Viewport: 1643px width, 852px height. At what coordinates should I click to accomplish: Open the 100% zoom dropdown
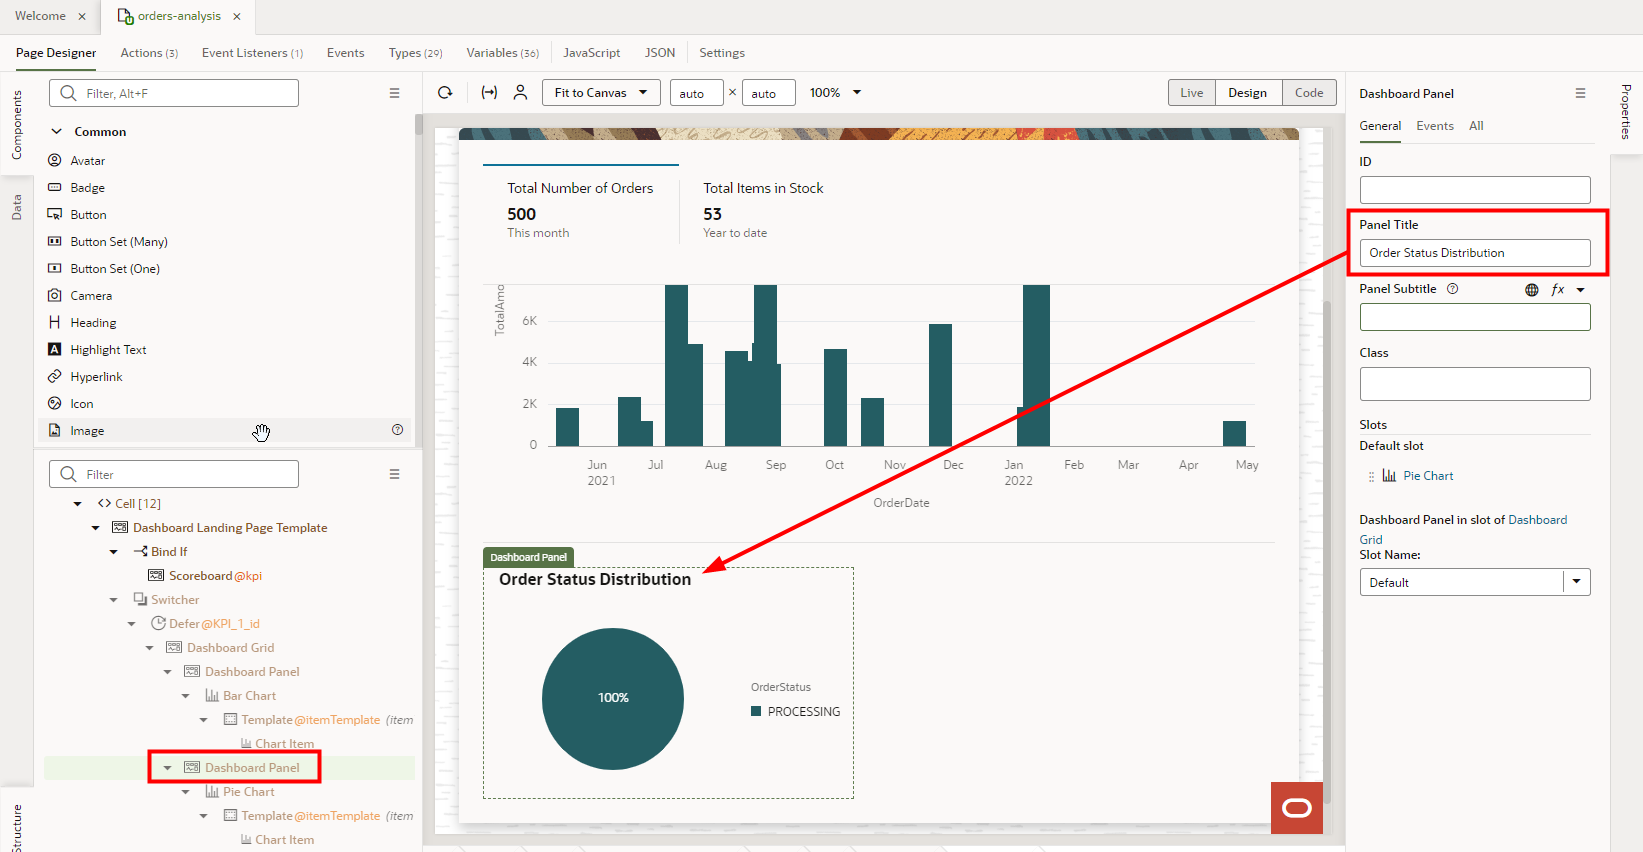(x=835, y=93)
